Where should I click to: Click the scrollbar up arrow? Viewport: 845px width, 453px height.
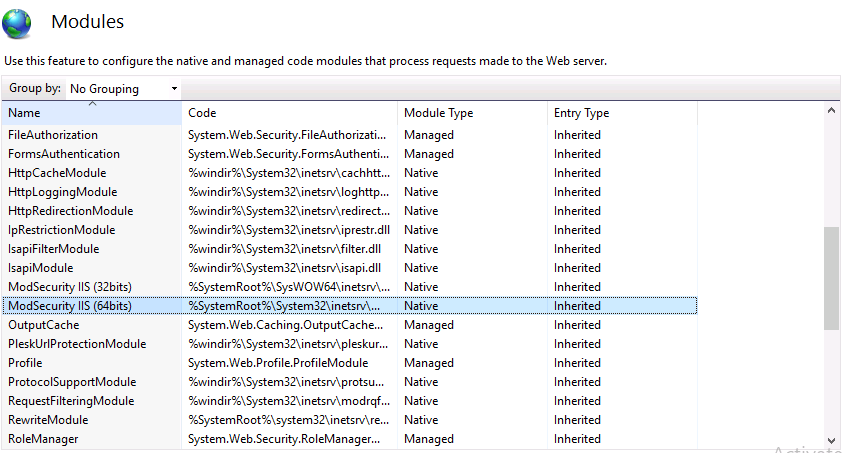pos(832,110)
